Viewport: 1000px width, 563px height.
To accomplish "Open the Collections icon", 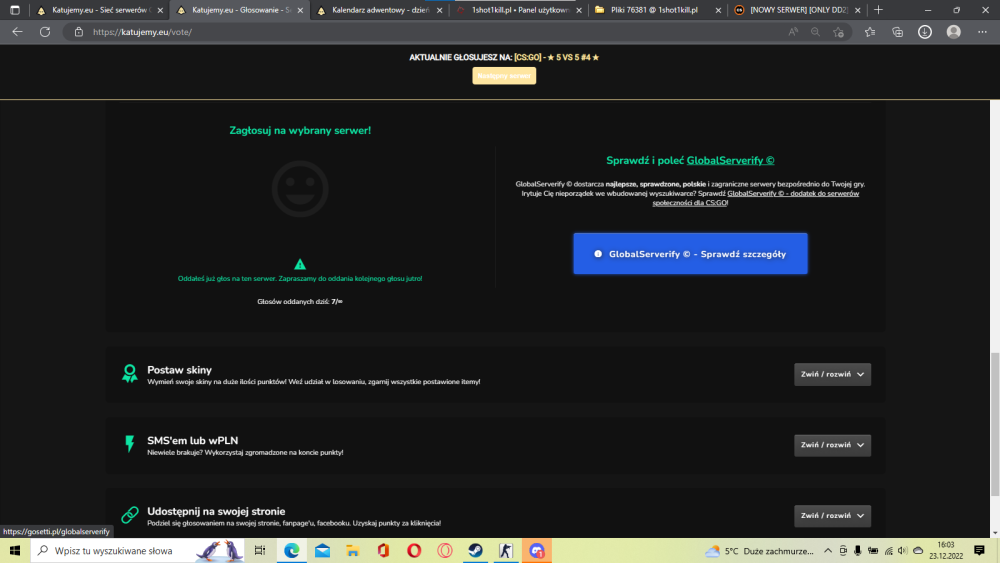I will coord(897,32).
